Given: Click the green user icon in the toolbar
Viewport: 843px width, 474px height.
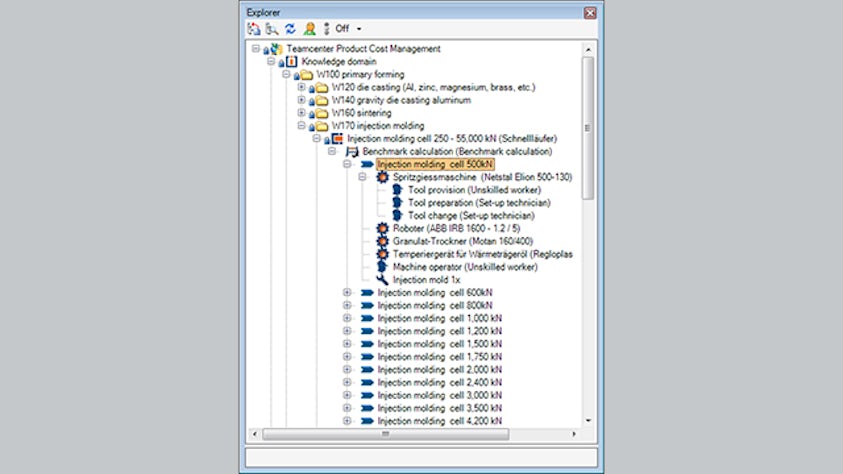Looking at the screenshot, I should 309,28.
